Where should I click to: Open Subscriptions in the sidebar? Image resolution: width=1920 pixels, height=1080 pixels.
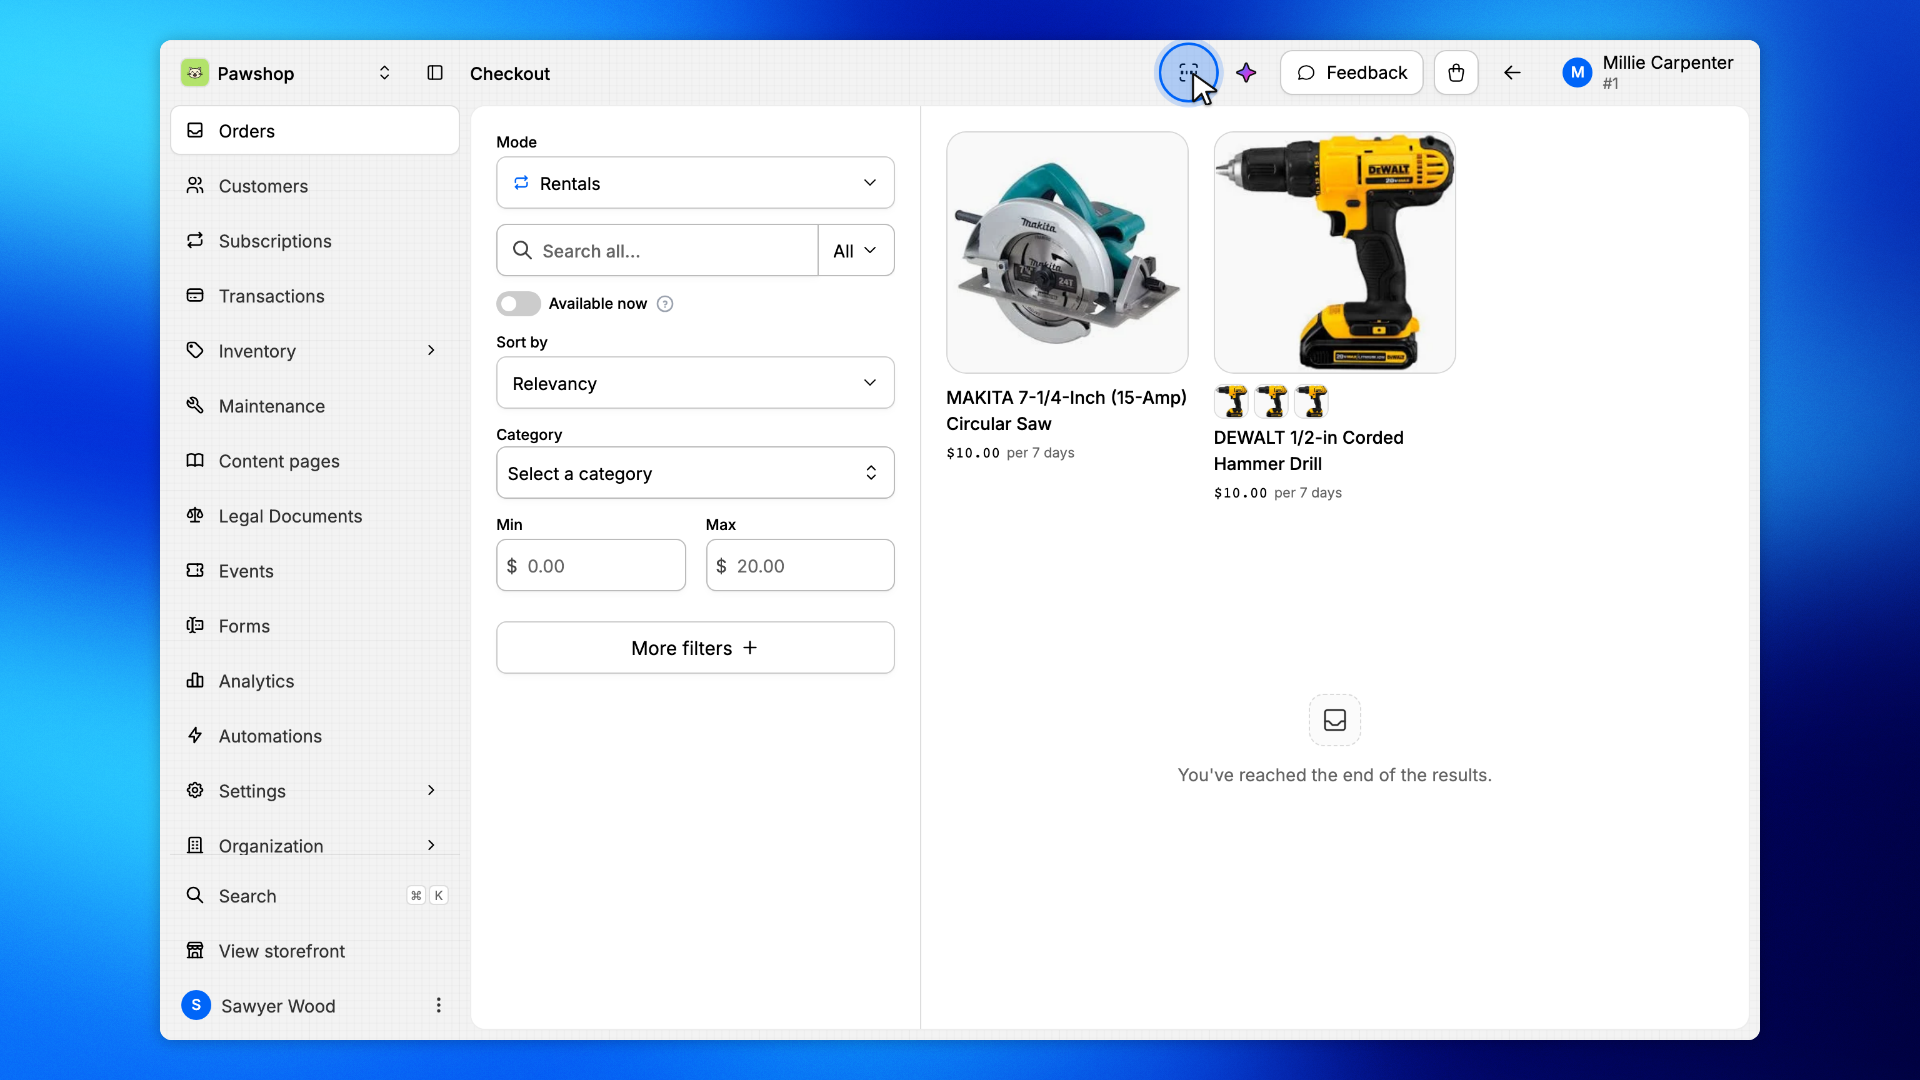314,241
